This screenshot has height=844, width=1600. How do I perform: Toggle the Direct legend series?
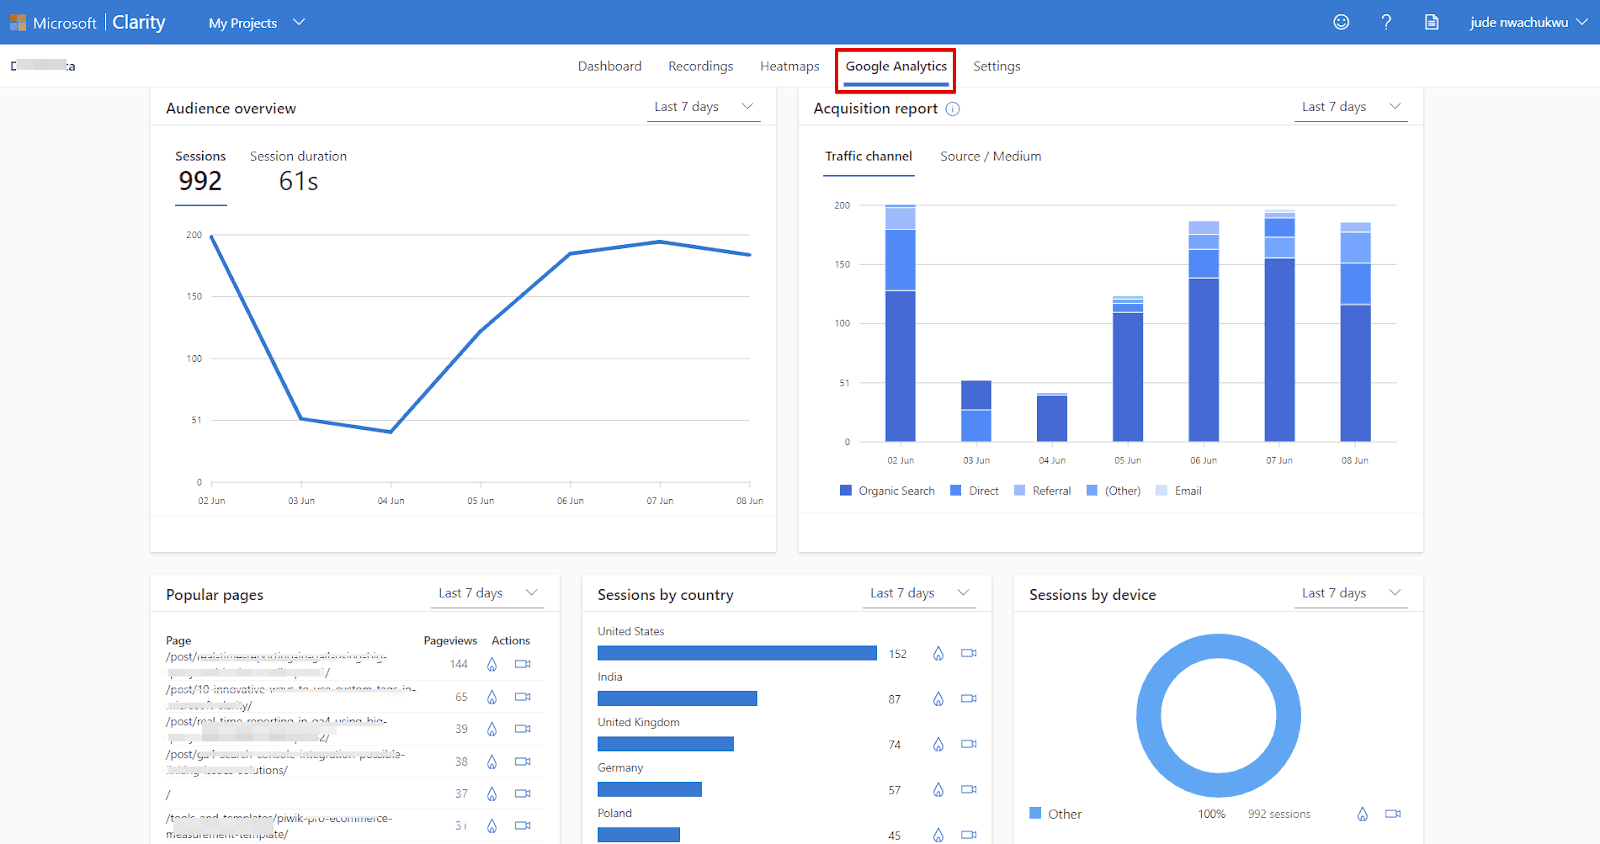pos(974,491)
